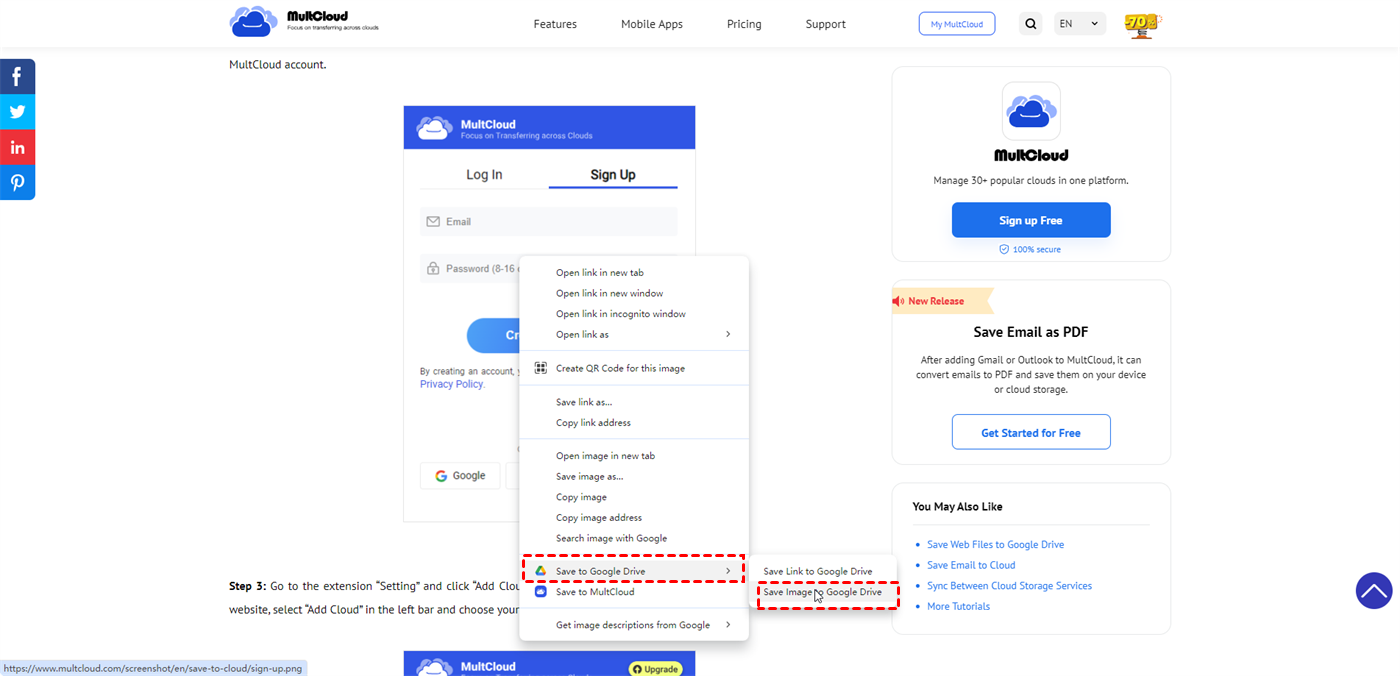The width and height of the screenshot is (1400, 676).
Task: Open the Mobile Apps nav menu
Action: tap(652, 24)
